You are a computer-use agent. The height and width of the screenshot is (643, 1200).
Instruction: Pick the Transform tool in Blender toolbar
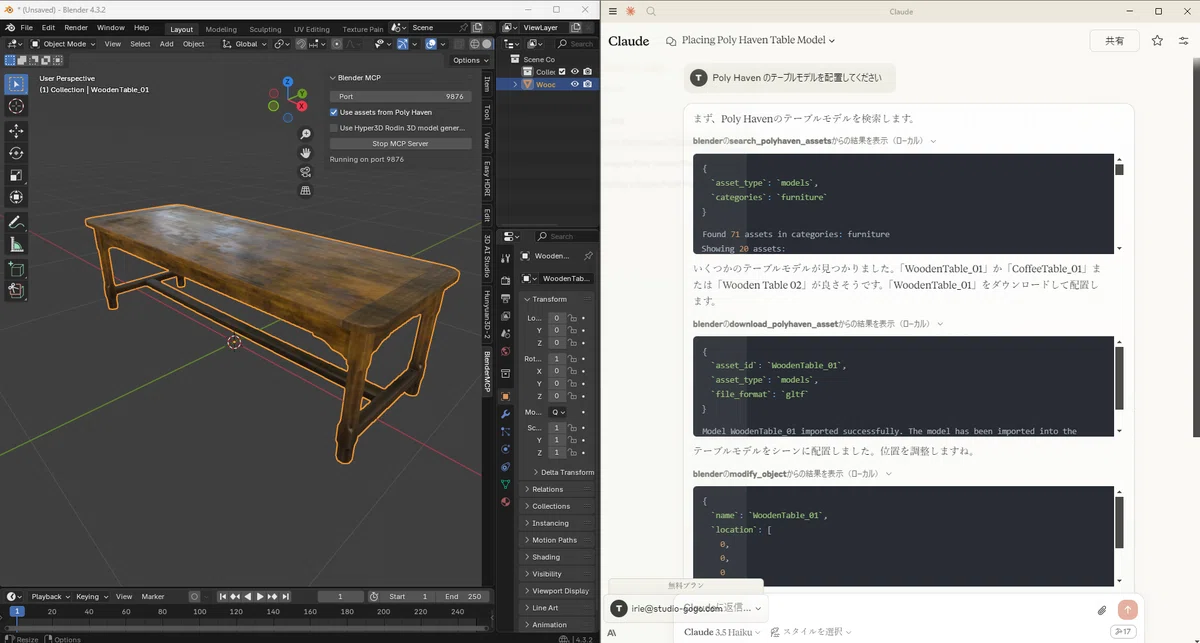coord(16,197)
